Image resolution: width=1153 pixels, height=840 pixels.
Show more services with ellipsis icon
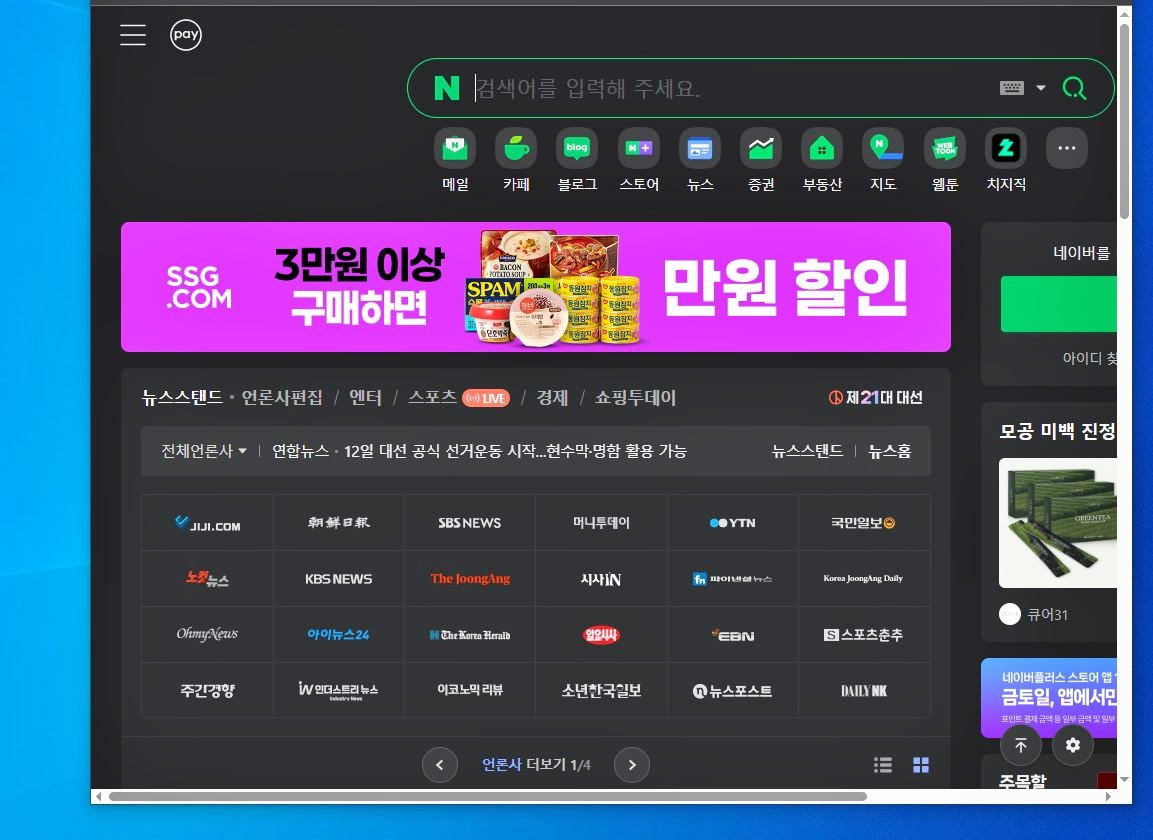(x=1067, y=148)
